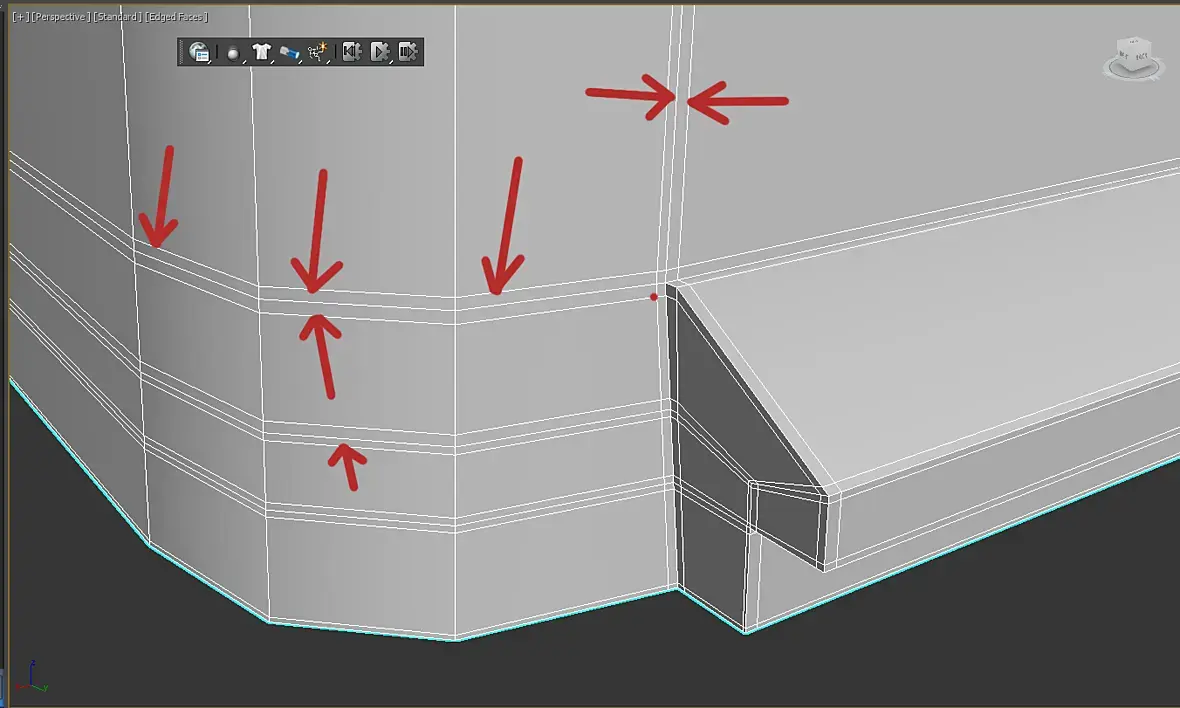Grab the MassFX toolbar grip handle
Viewport: 1180px width, 708px height.
(x=181, y=52)
